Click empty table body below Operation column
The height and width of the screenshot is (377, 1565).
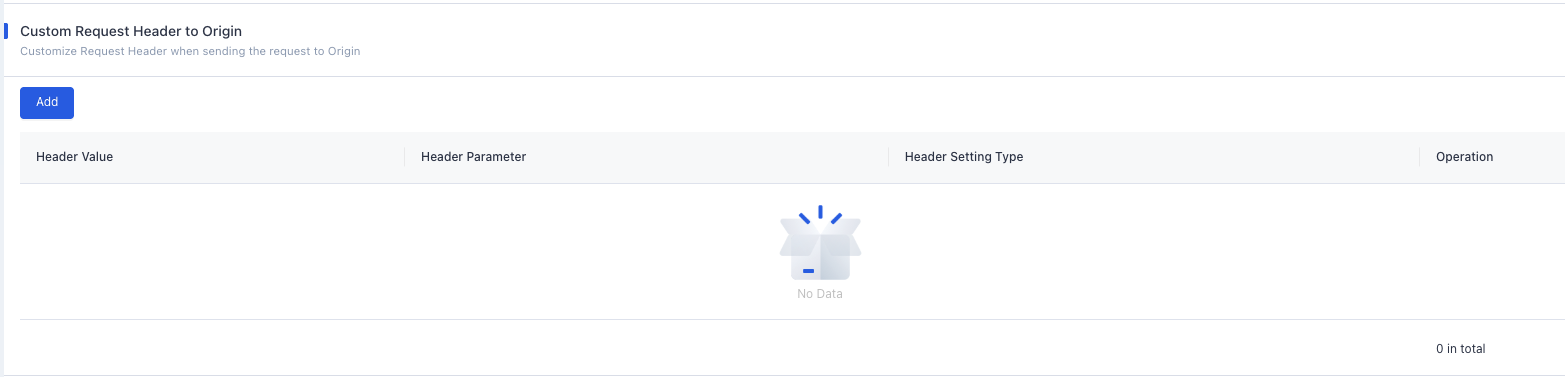click(x=1492, y=251)
